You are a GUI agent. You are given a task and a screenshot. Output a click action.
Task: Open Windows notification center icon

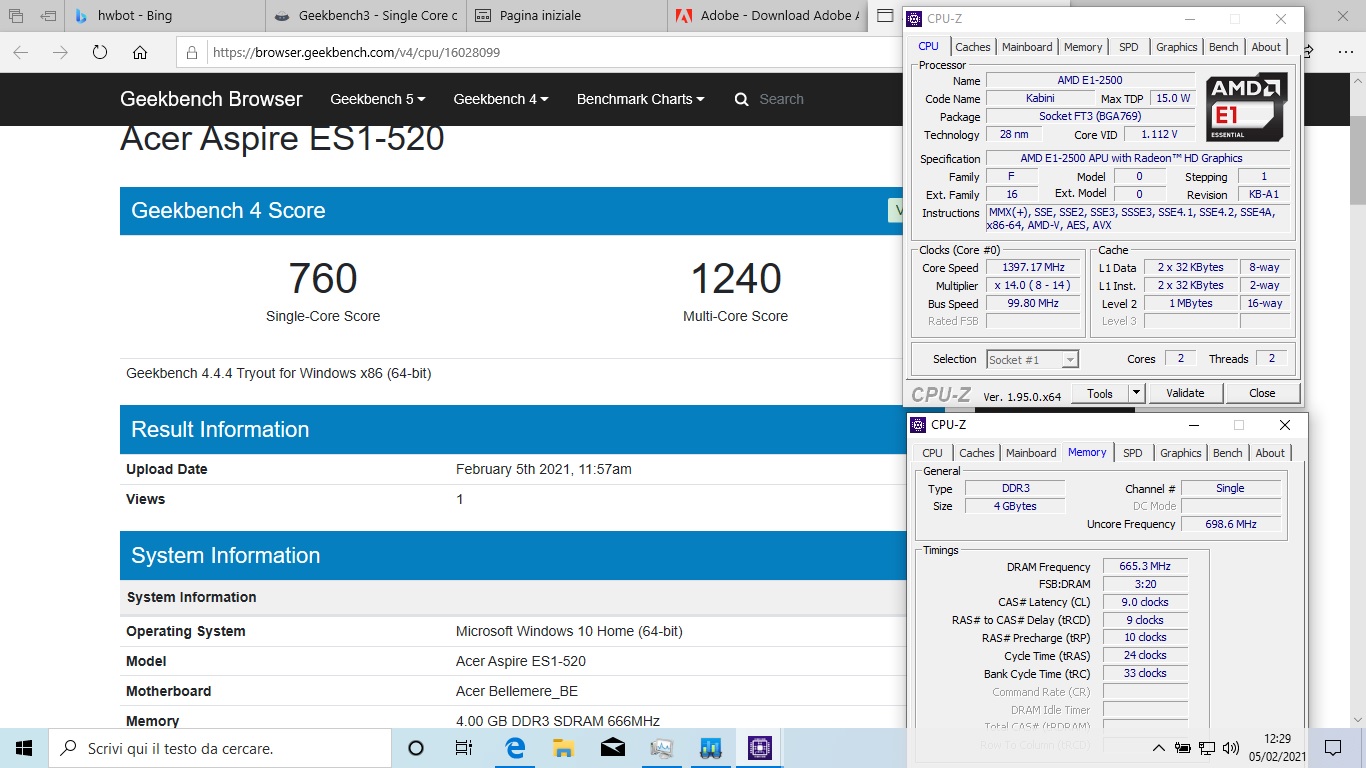tap(1332, 748)
